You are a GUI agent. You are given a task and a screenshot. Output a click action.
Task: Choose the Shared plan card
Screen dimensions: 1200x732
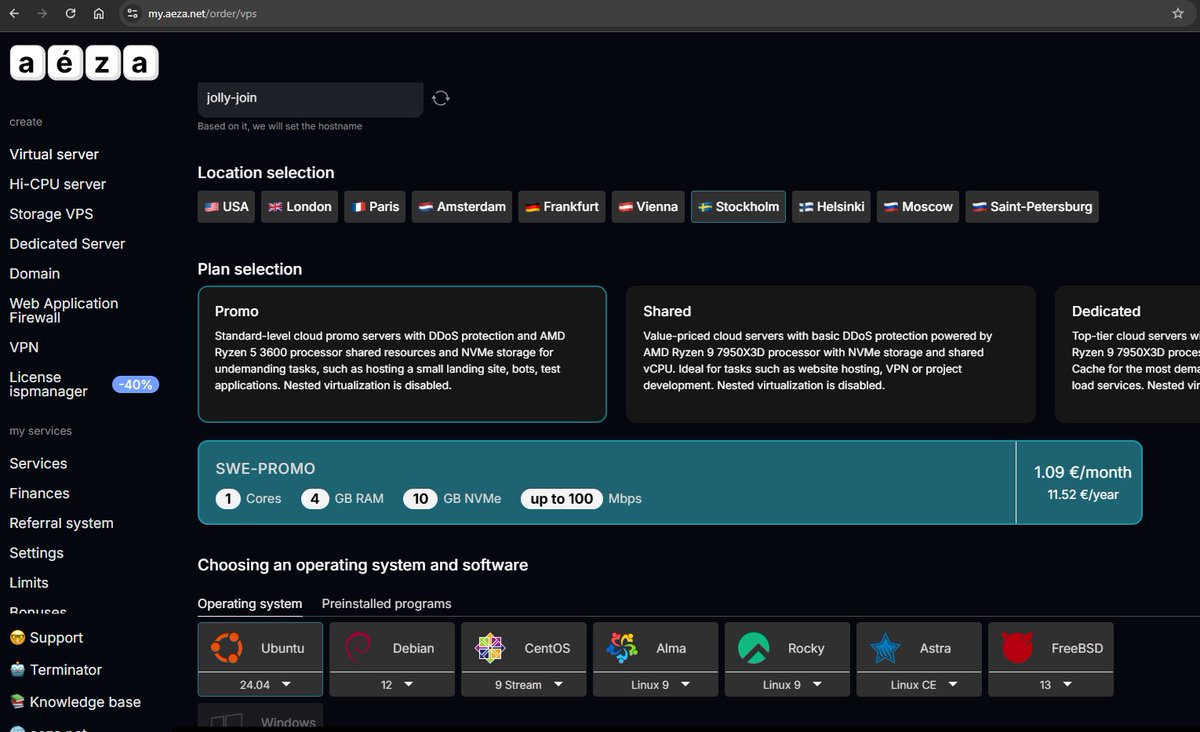831,354
